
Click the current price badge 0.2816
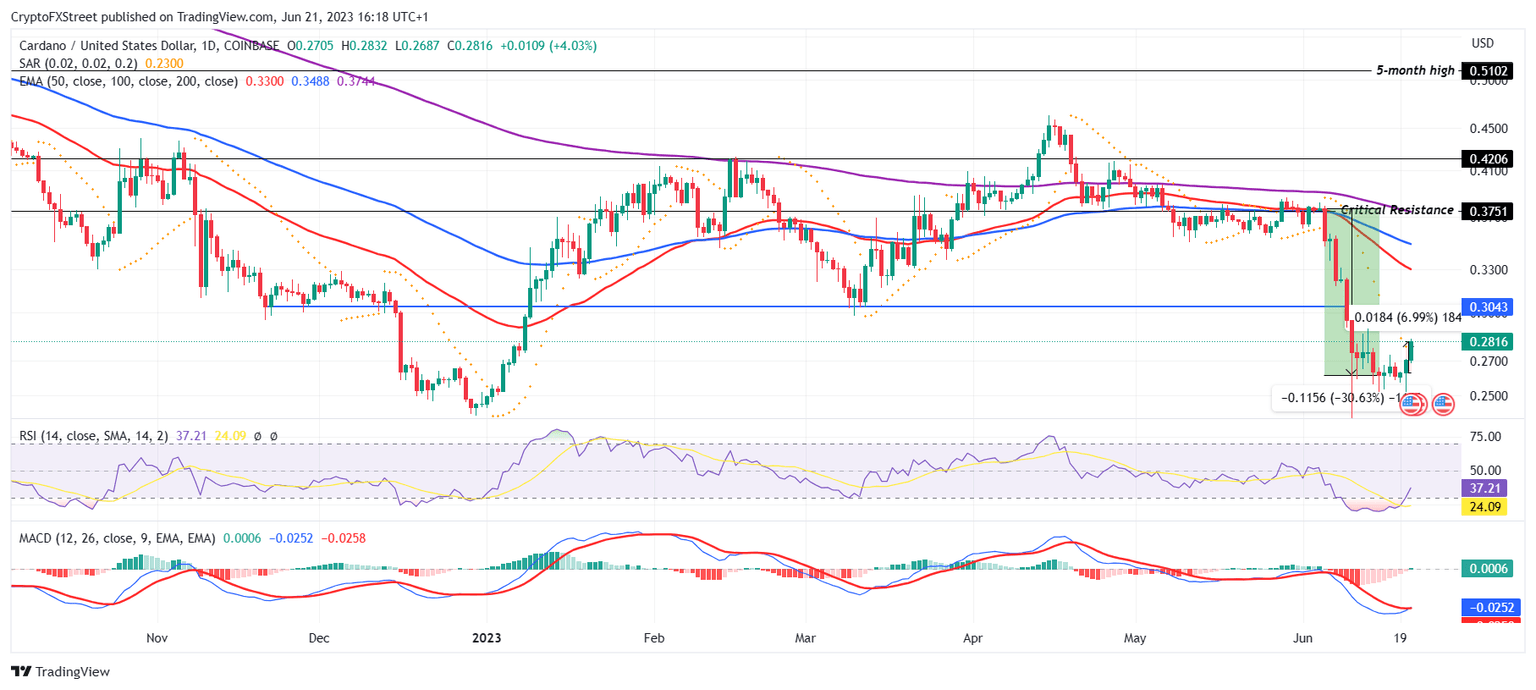point(1486,342)
